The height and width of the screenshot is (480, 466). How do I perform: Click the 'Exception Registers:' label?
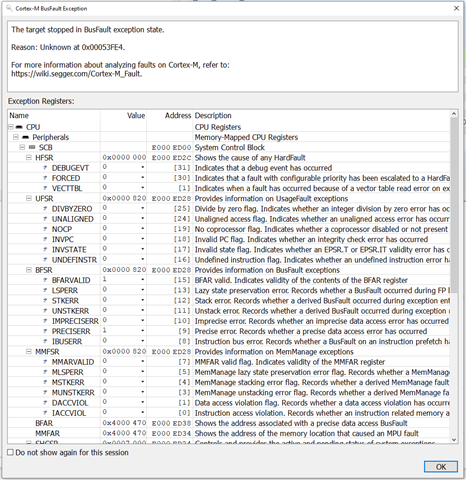(41, 101)
